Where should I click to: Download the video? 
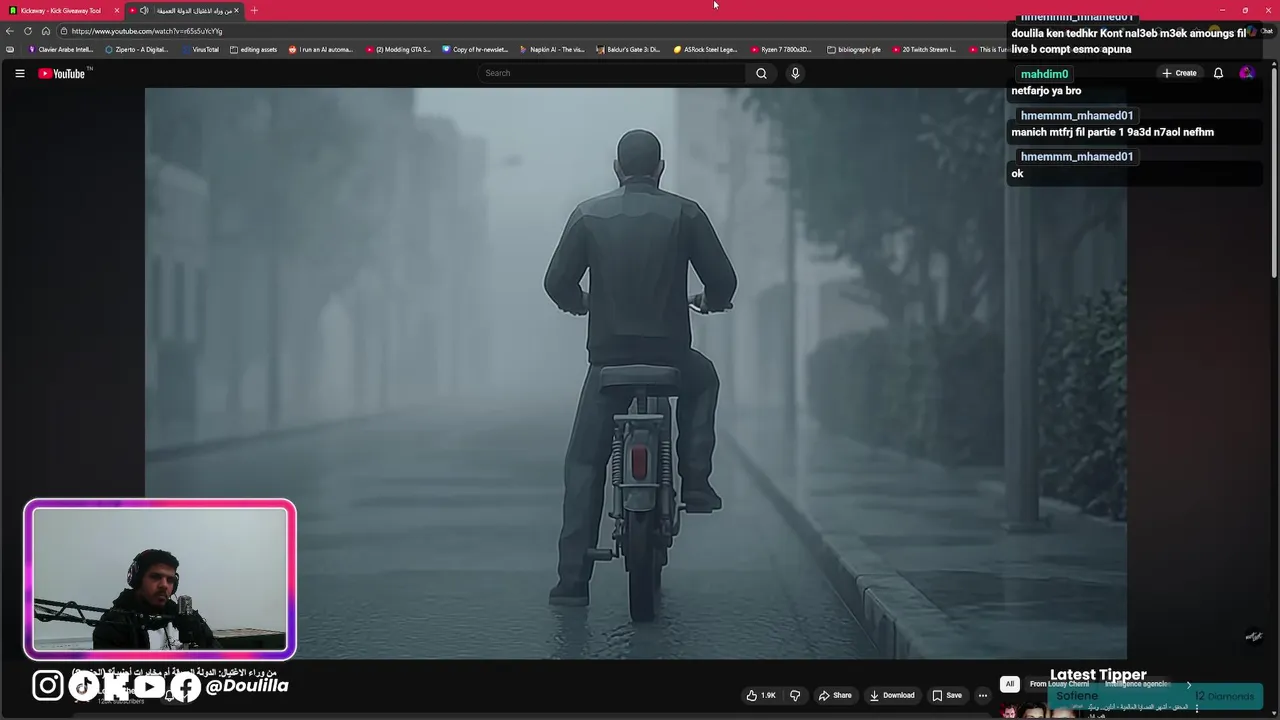pos(892,695)
